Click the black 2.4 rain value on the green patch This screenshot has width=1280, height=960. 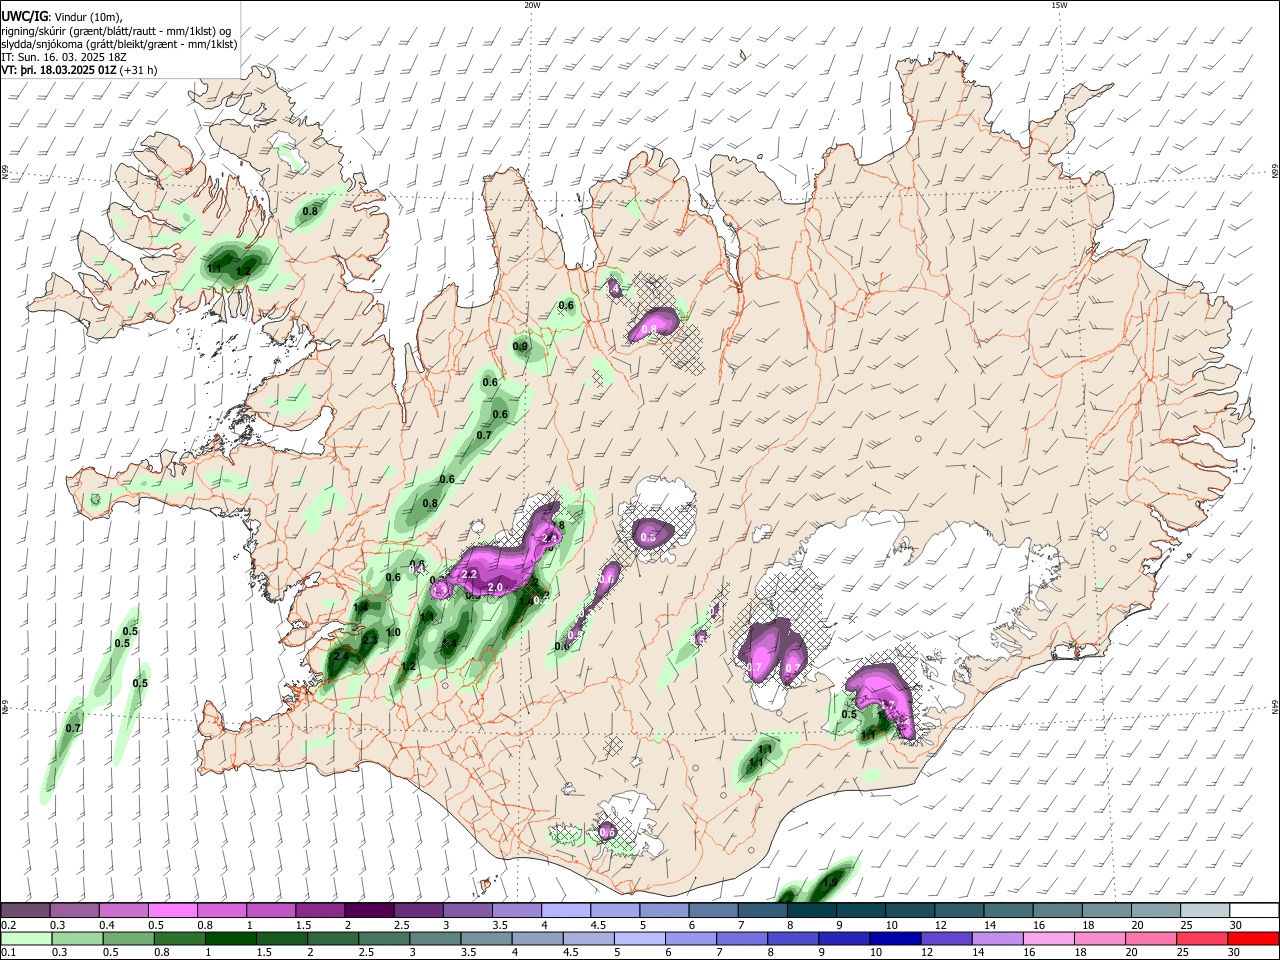pyautogui.click(x=341, y=656)
